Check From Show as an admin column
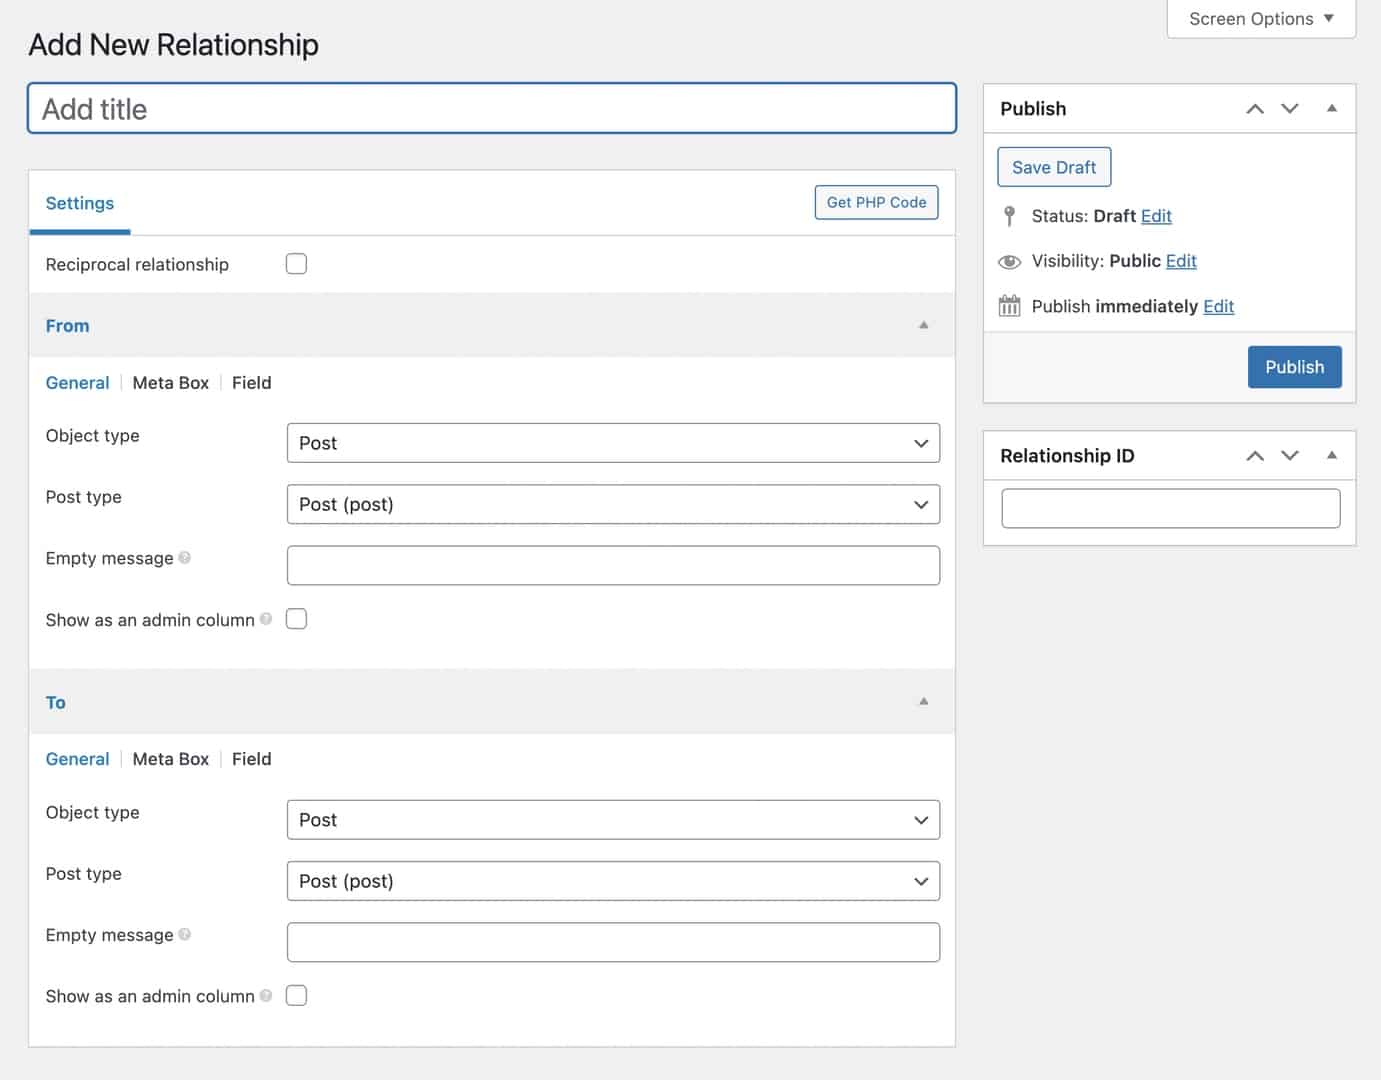This screenshot has height=1080, width=1381. [x=296, y=619]
